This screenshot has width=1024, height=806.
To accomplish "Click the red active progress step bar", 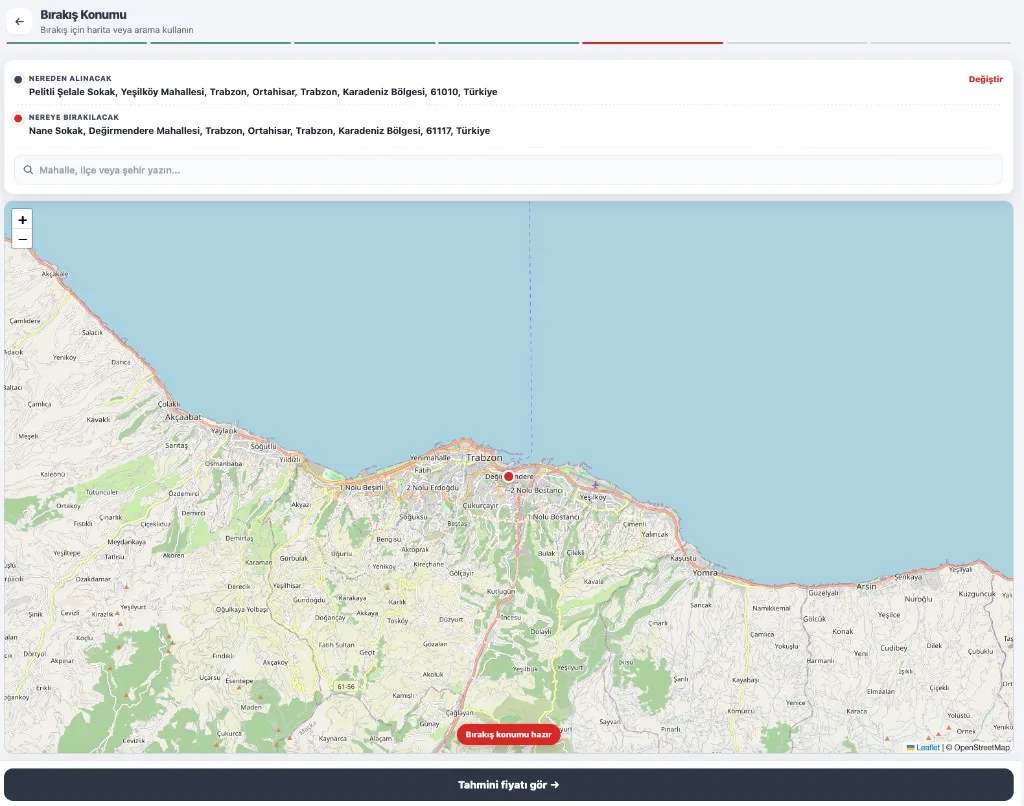I will tap(652, 43).
